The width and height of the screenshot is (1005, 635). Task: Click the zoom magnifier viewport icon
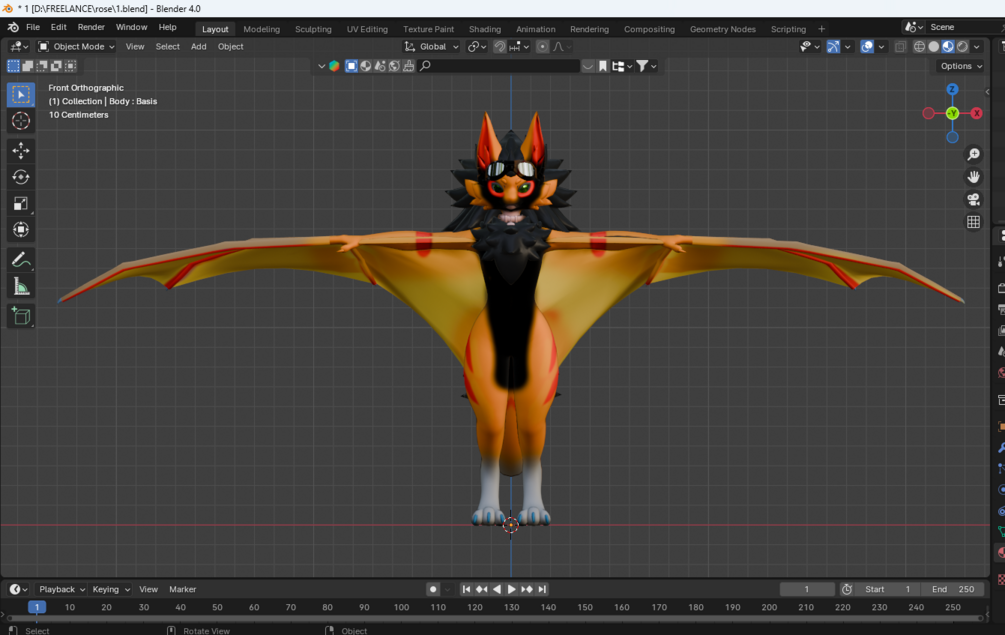(973, 154)
